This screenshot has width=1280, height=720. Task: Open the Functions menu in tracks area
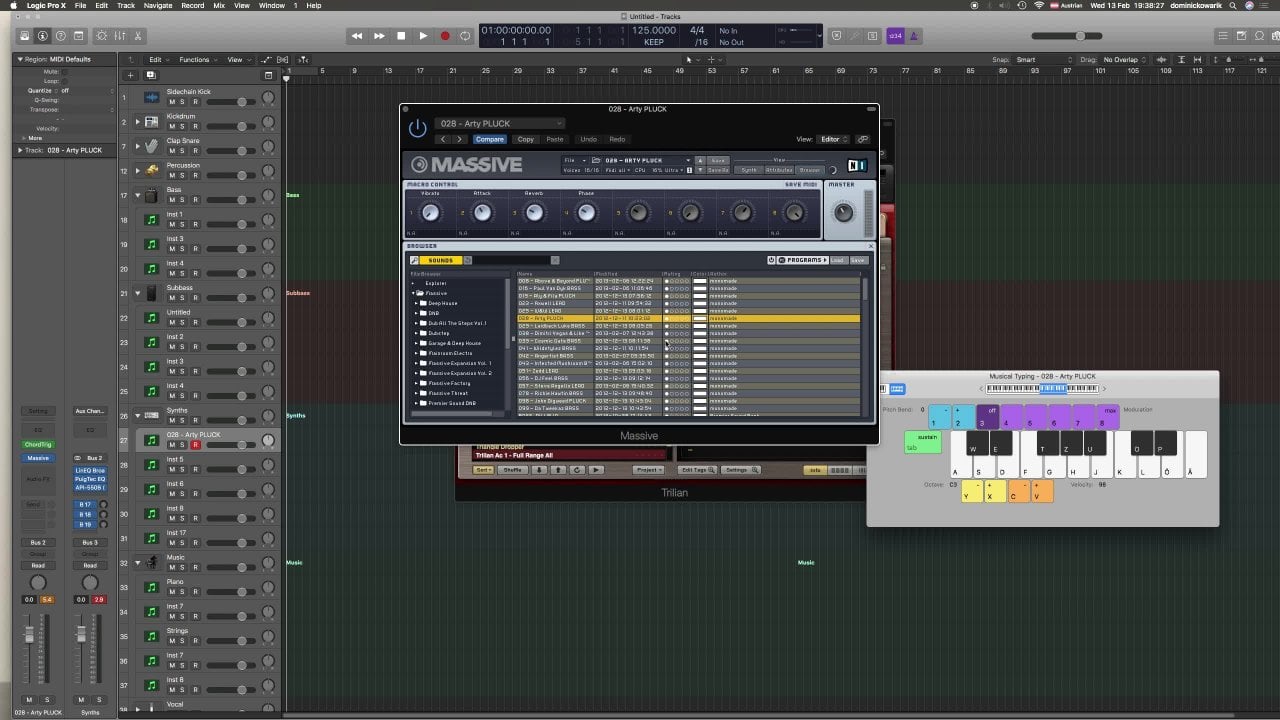click(196, 60)
